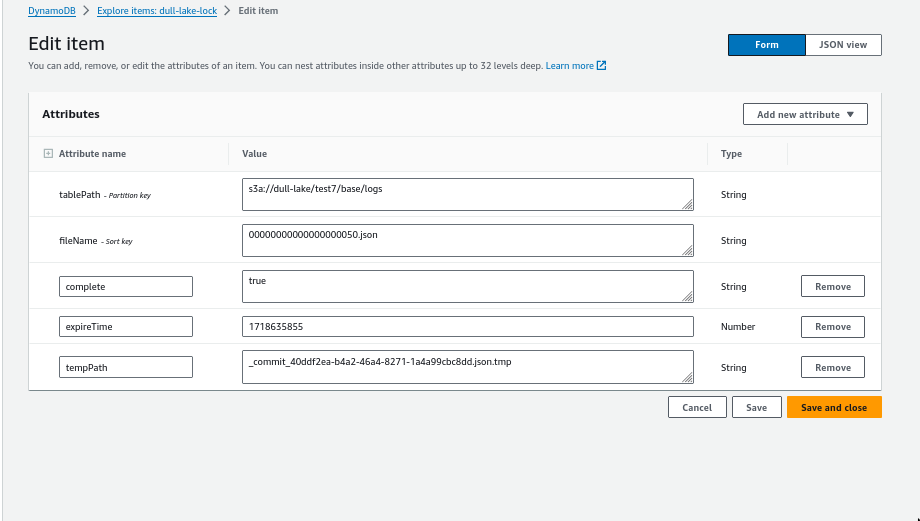Click the tempPath value resize handle

pyautogui.click(x=687, y=377)
